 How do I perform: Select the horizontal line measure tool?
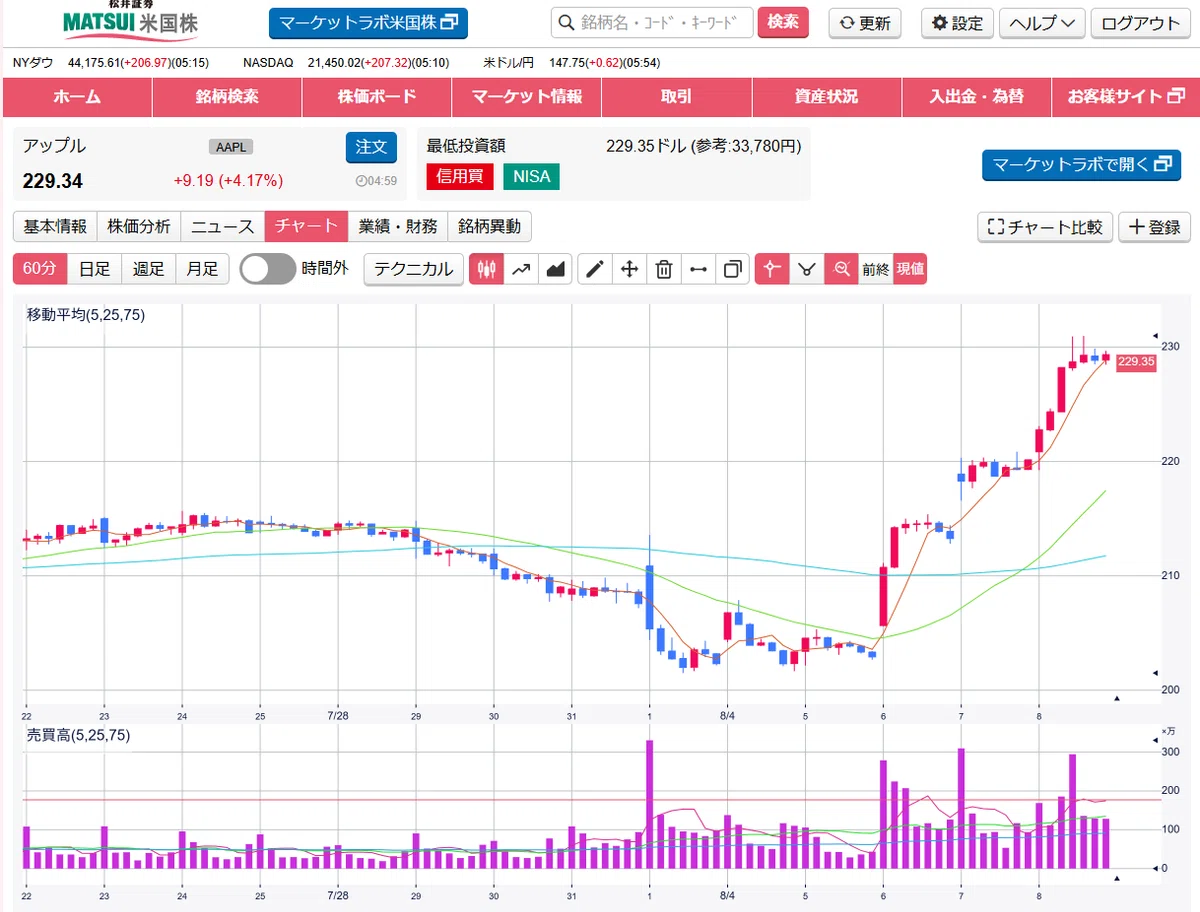pyautogui.click(x=698, y=269)
